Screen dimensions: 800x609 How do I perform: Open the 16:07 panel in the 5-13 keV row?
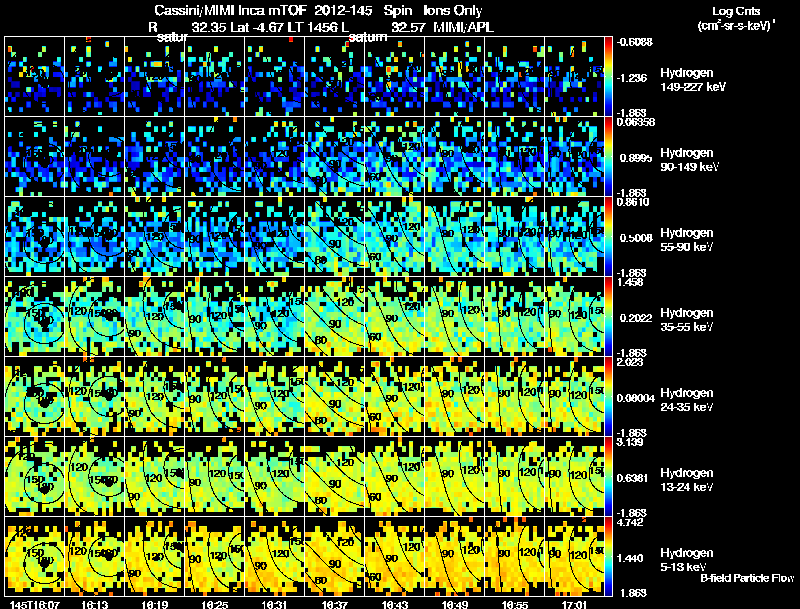pos(35,556)
